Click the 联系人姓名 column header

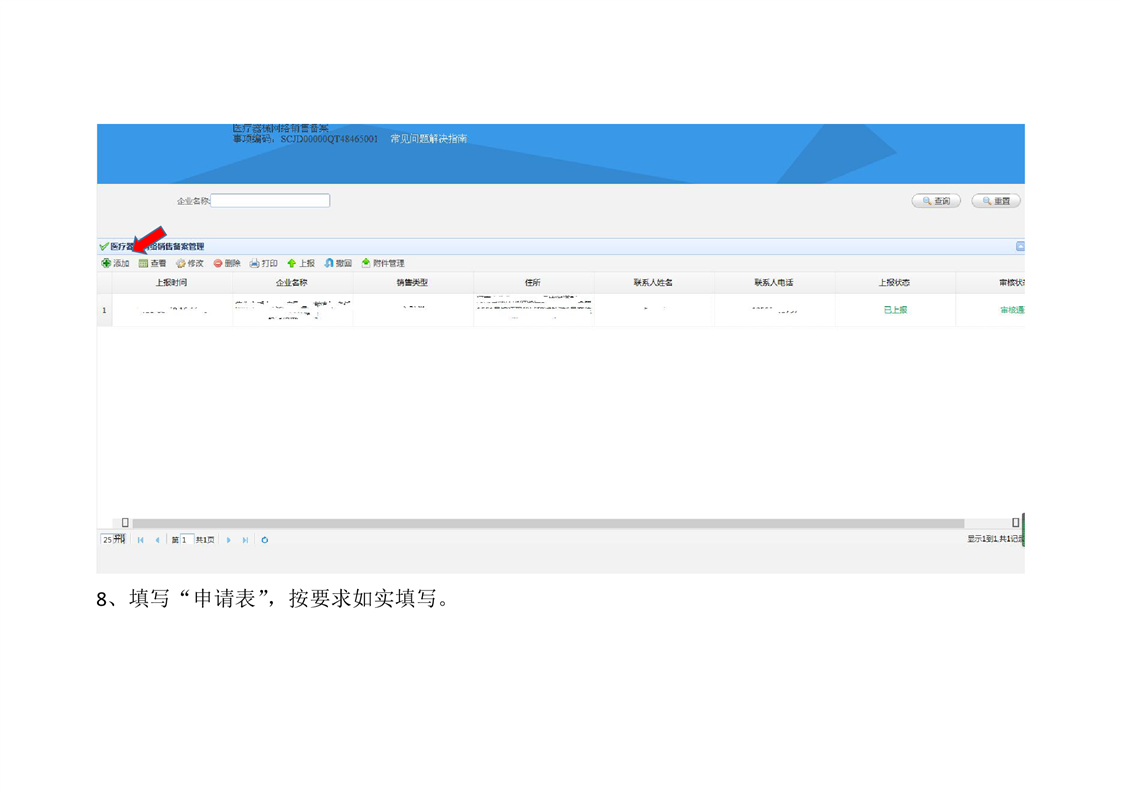click(654, 283)
